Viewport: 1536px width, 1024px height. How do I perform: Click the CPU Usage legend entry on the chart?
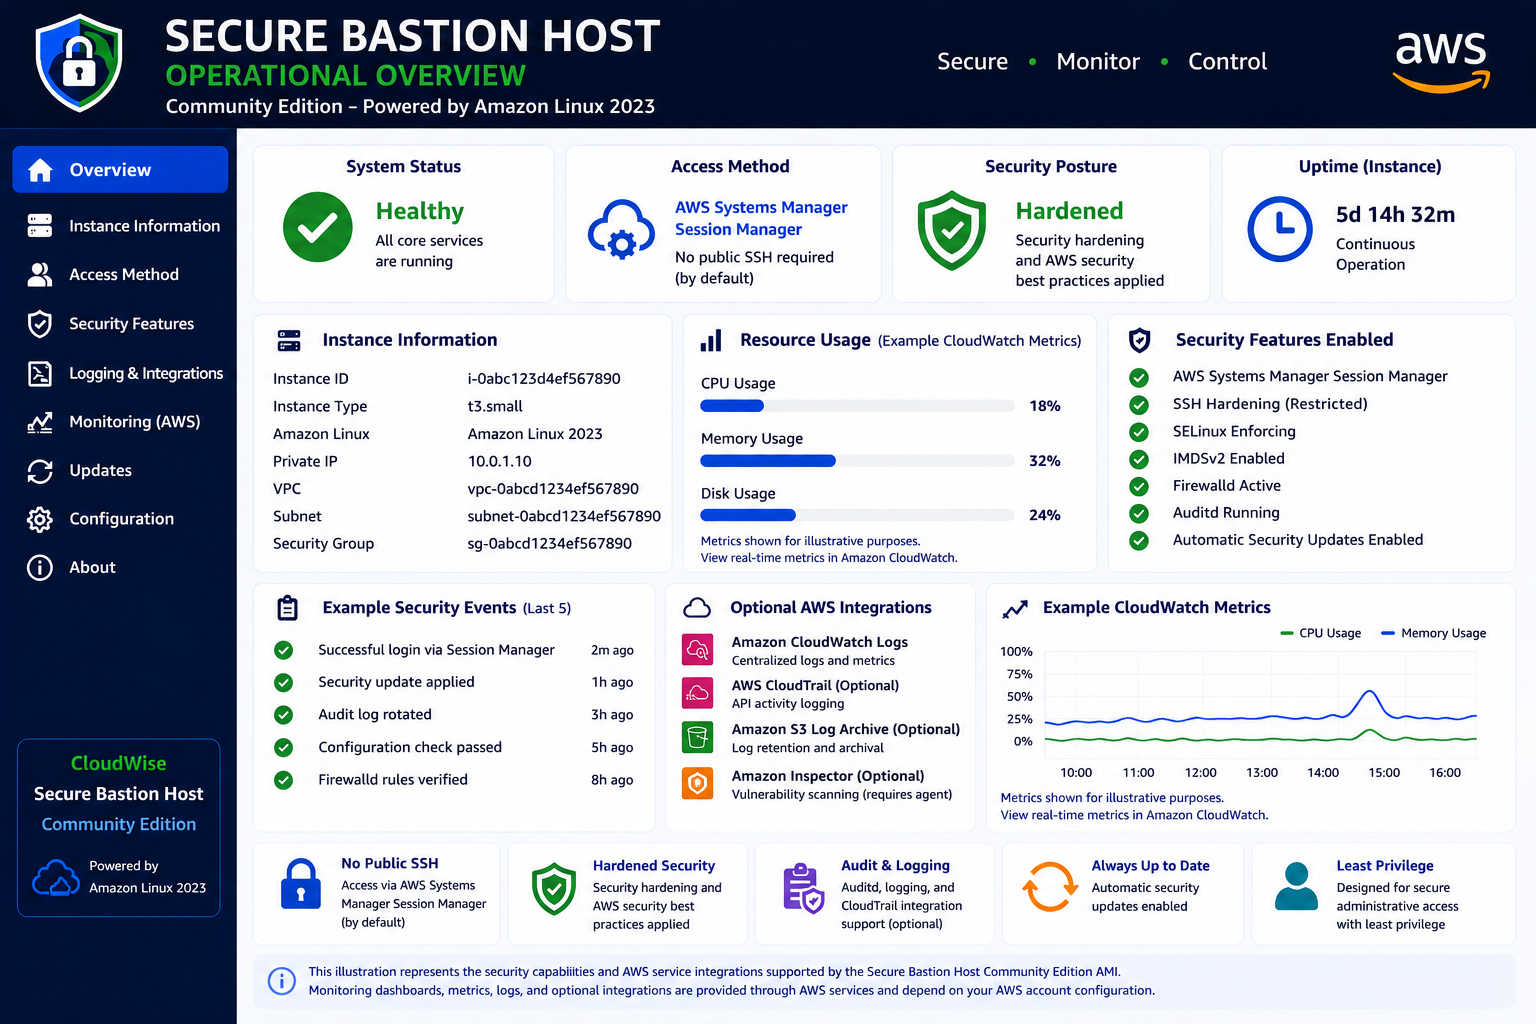click(1321, 633)
